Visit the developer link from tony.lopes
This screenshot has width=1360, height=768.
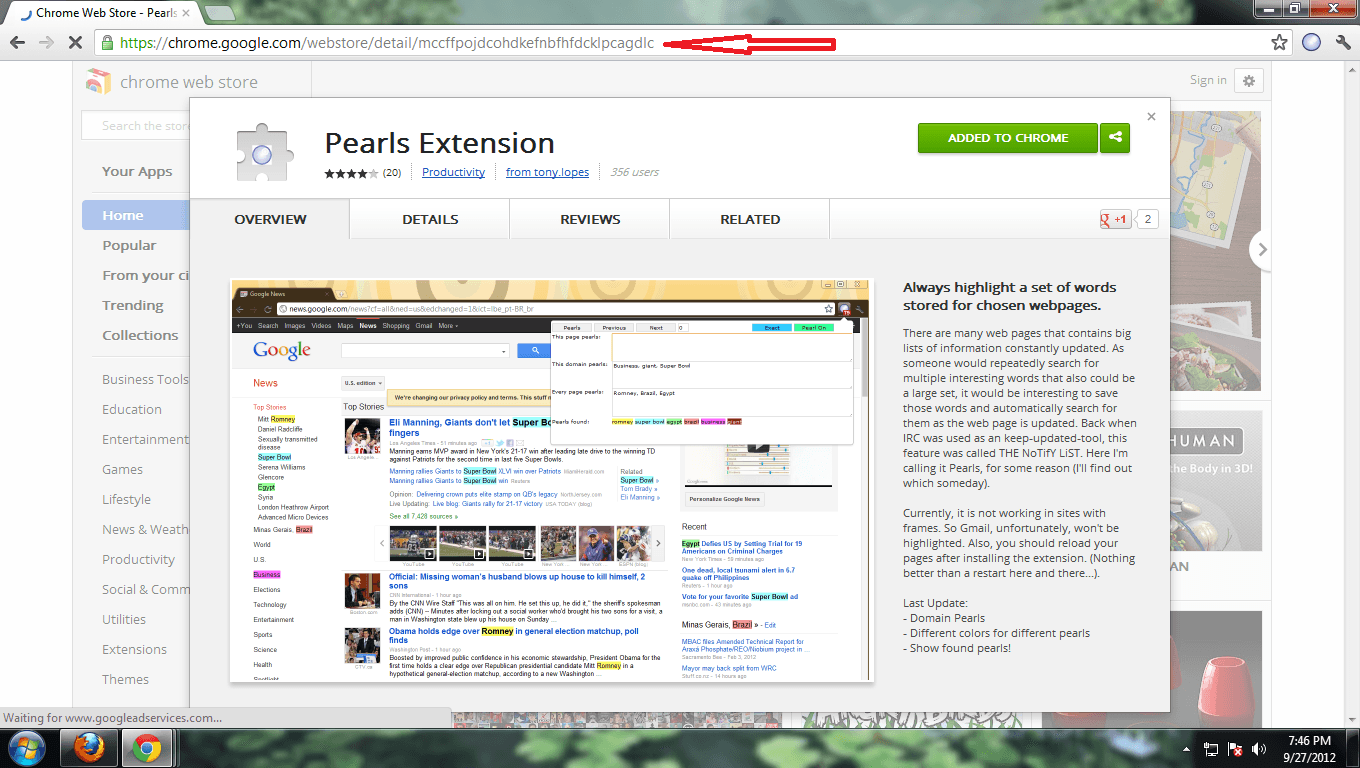tap(547, 171)
